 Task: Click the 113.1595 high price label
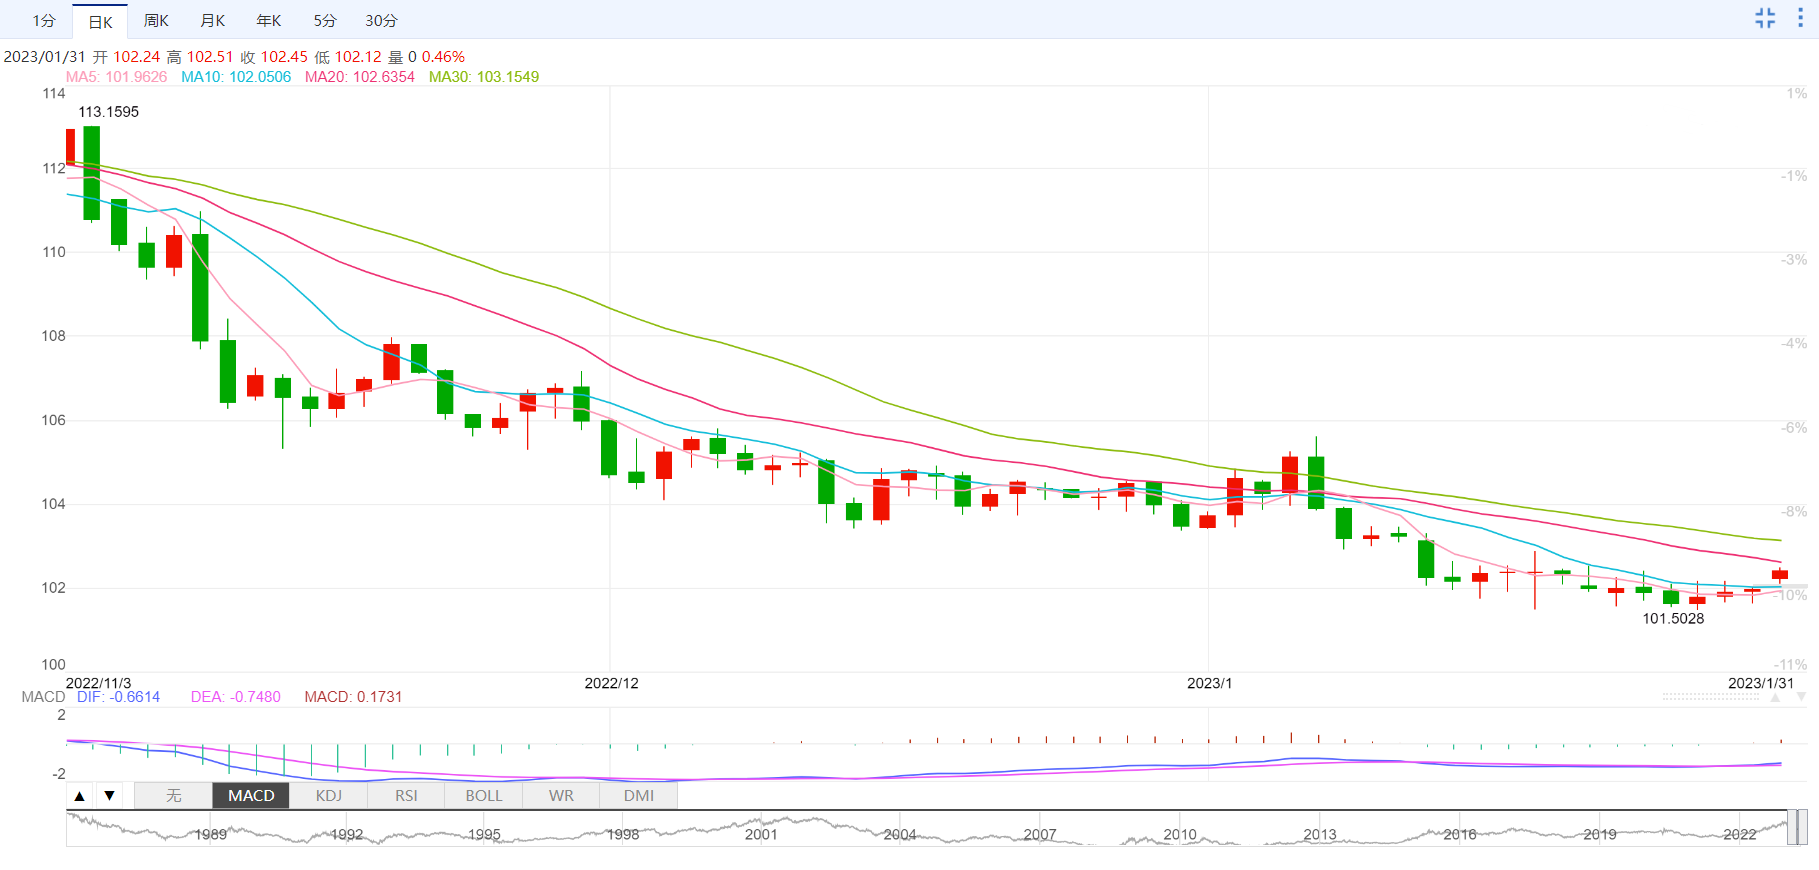109,112
